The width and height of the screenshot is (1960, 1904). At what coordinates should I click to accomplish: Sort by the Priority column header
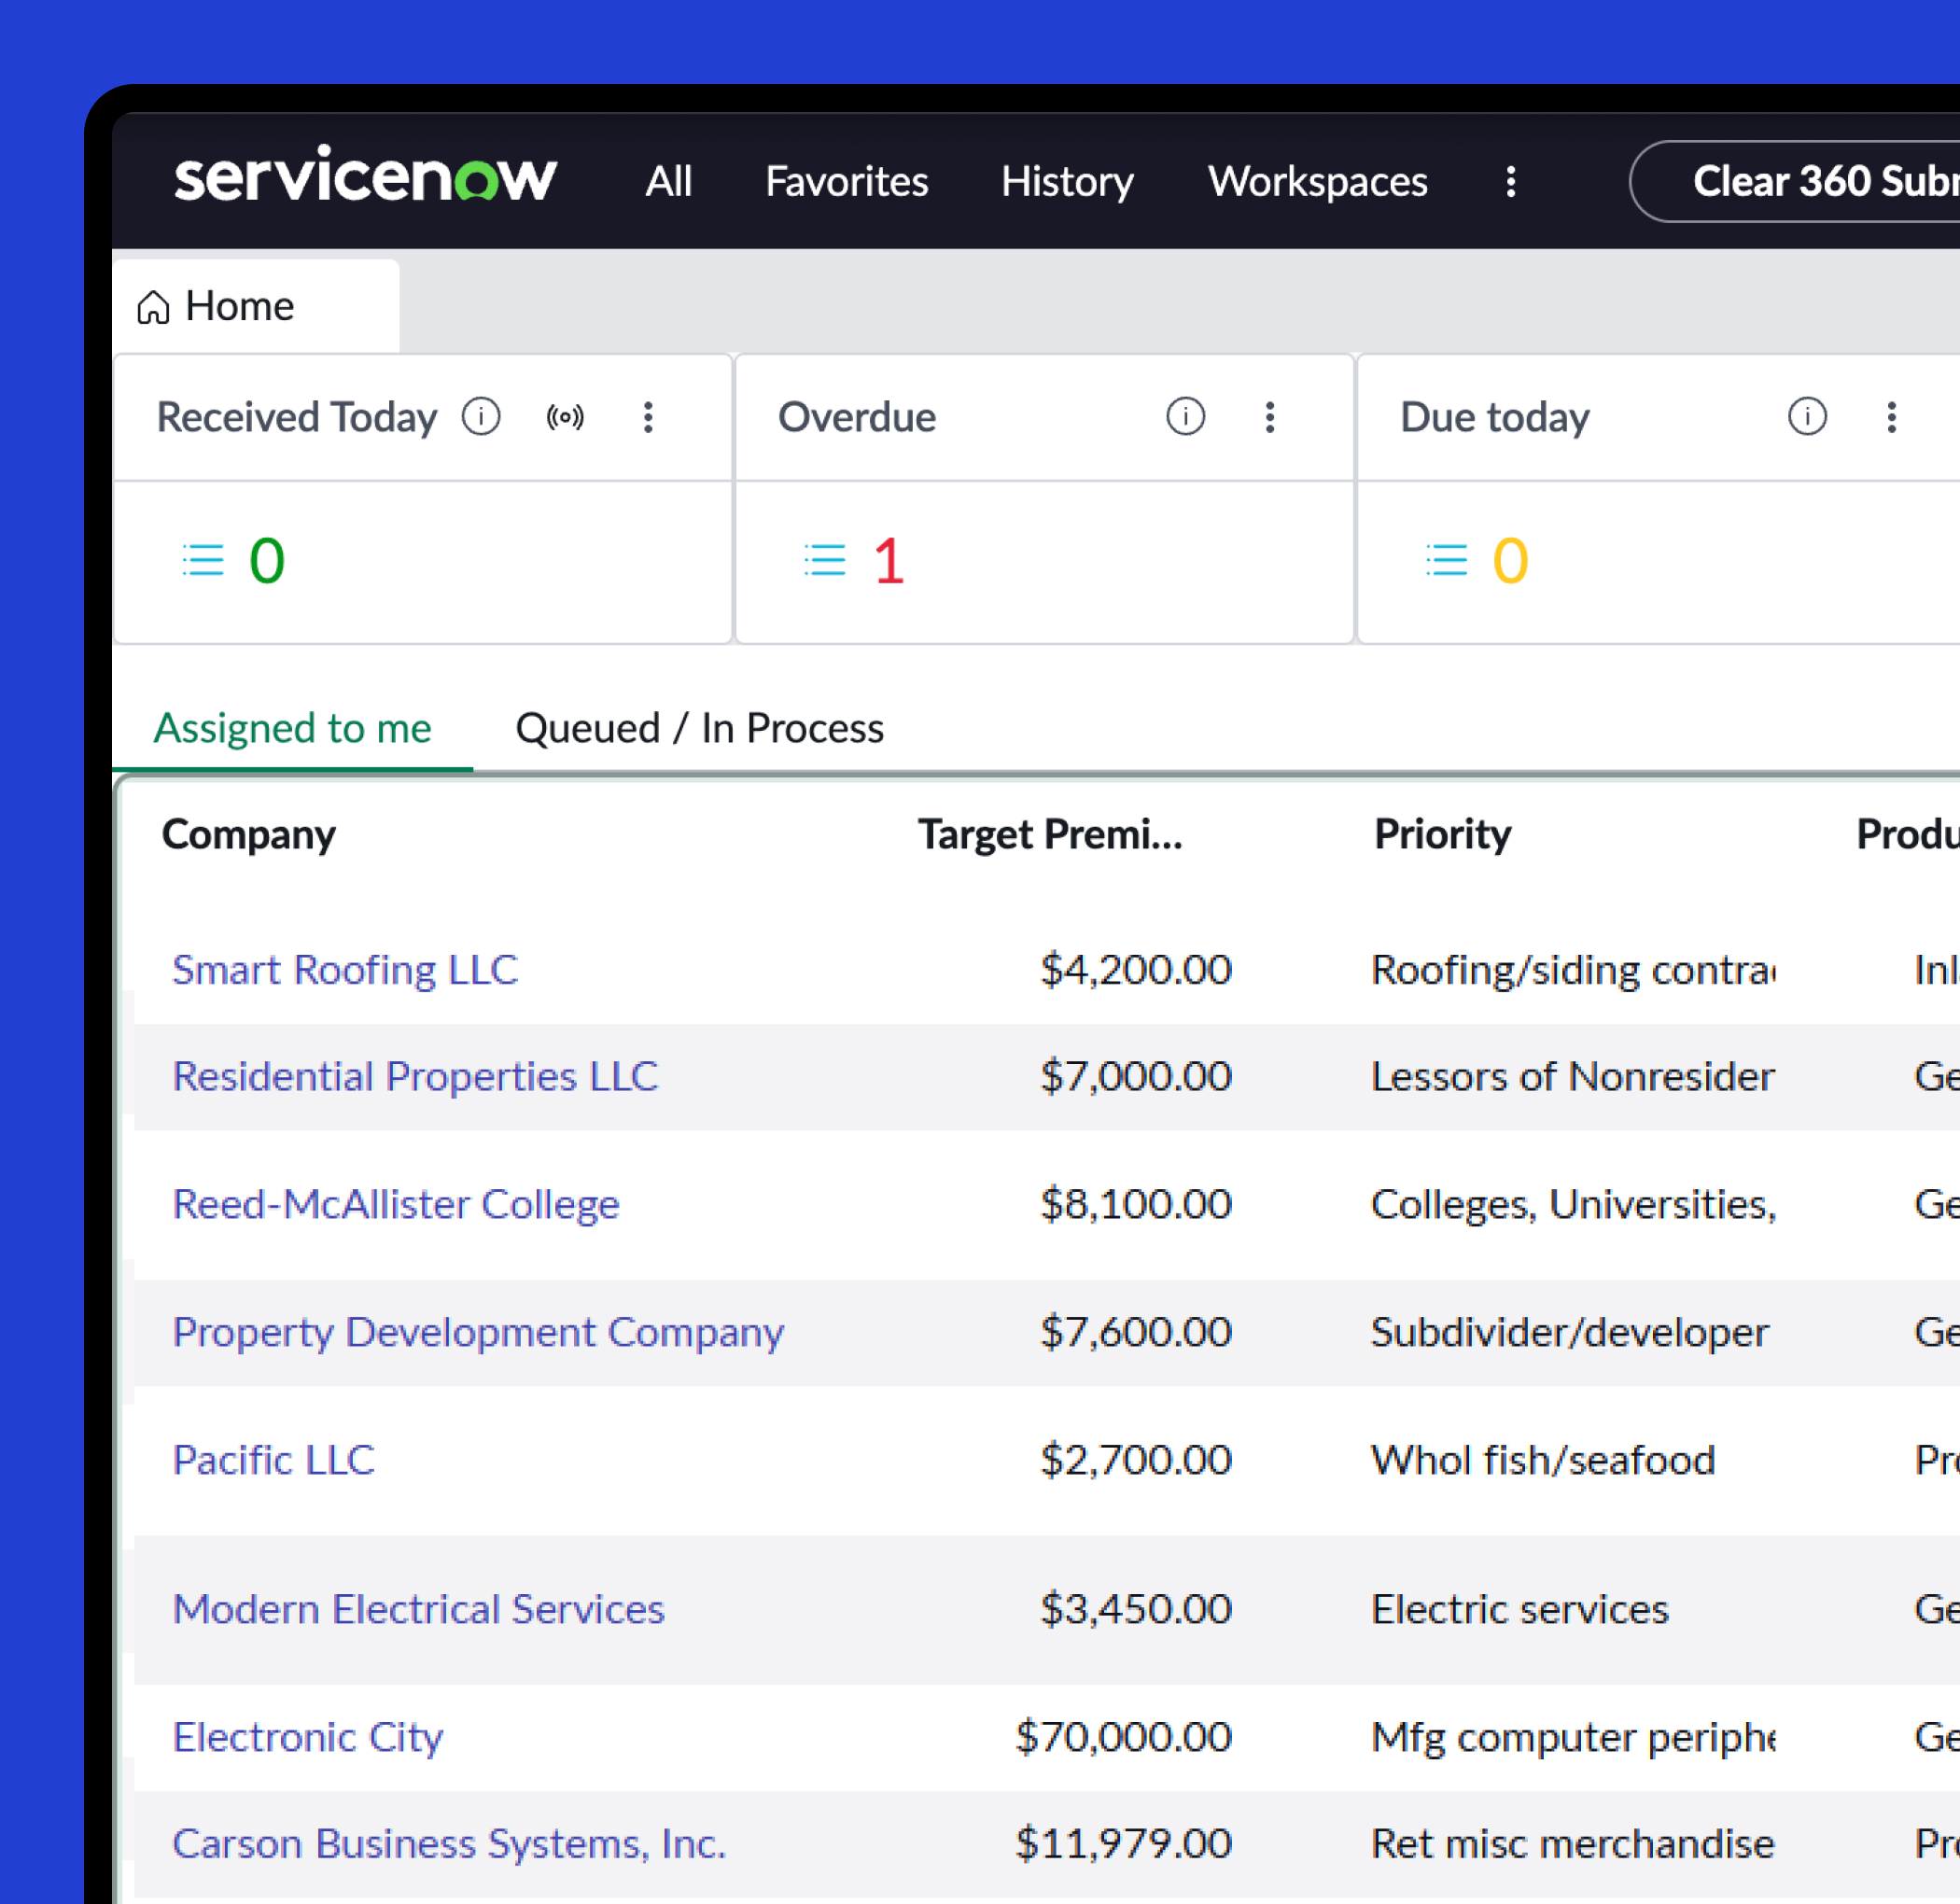point(1442,834)
